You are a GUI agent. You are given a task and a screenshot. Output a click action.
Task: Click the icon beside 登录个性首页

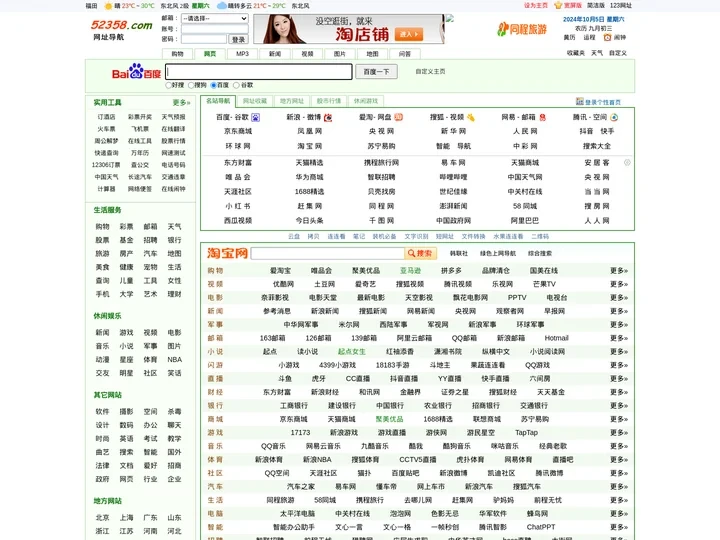pos(580,101)
